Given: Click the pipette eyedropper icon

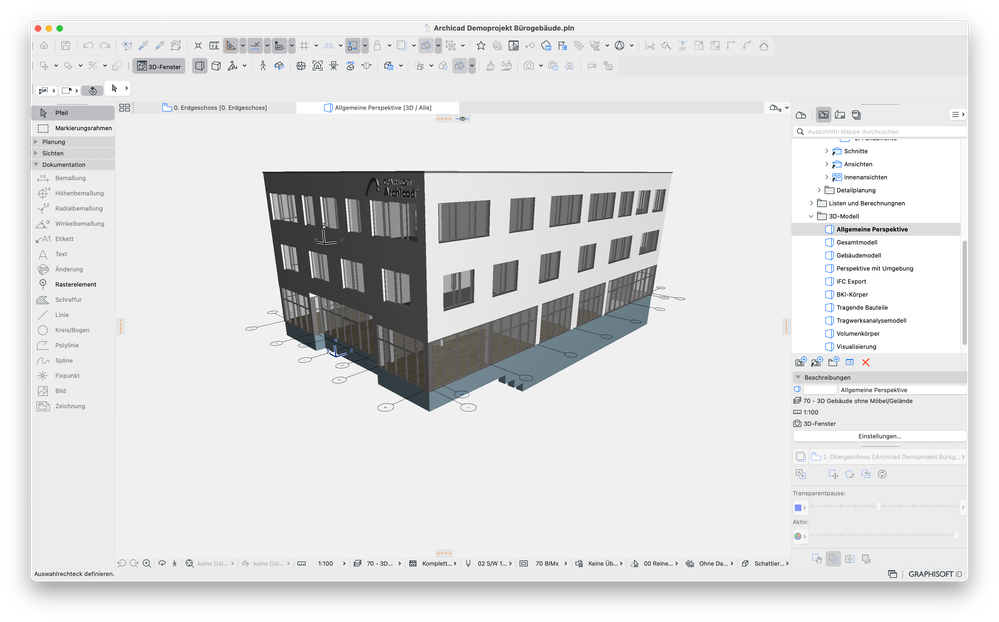Looking at the screenshot, I should point(144,45).
